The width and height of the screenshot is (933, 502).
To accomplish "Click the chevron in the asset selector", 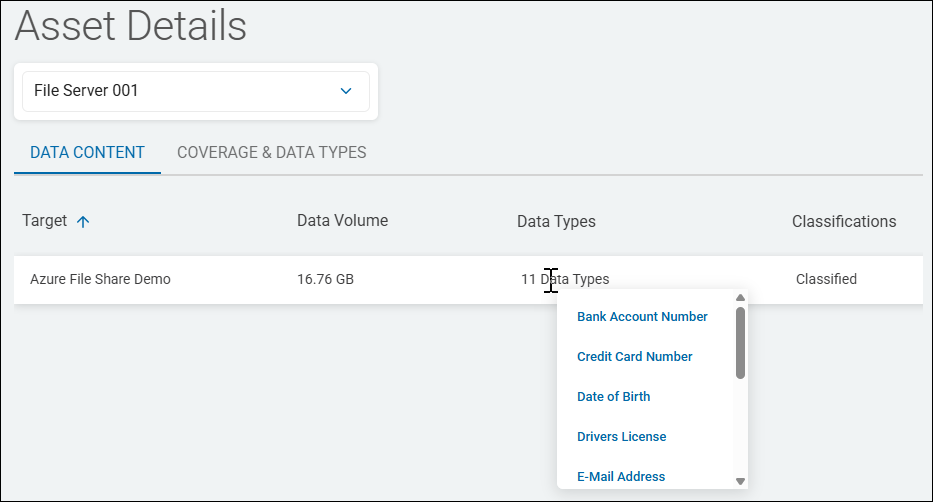I will click(346, 91).
